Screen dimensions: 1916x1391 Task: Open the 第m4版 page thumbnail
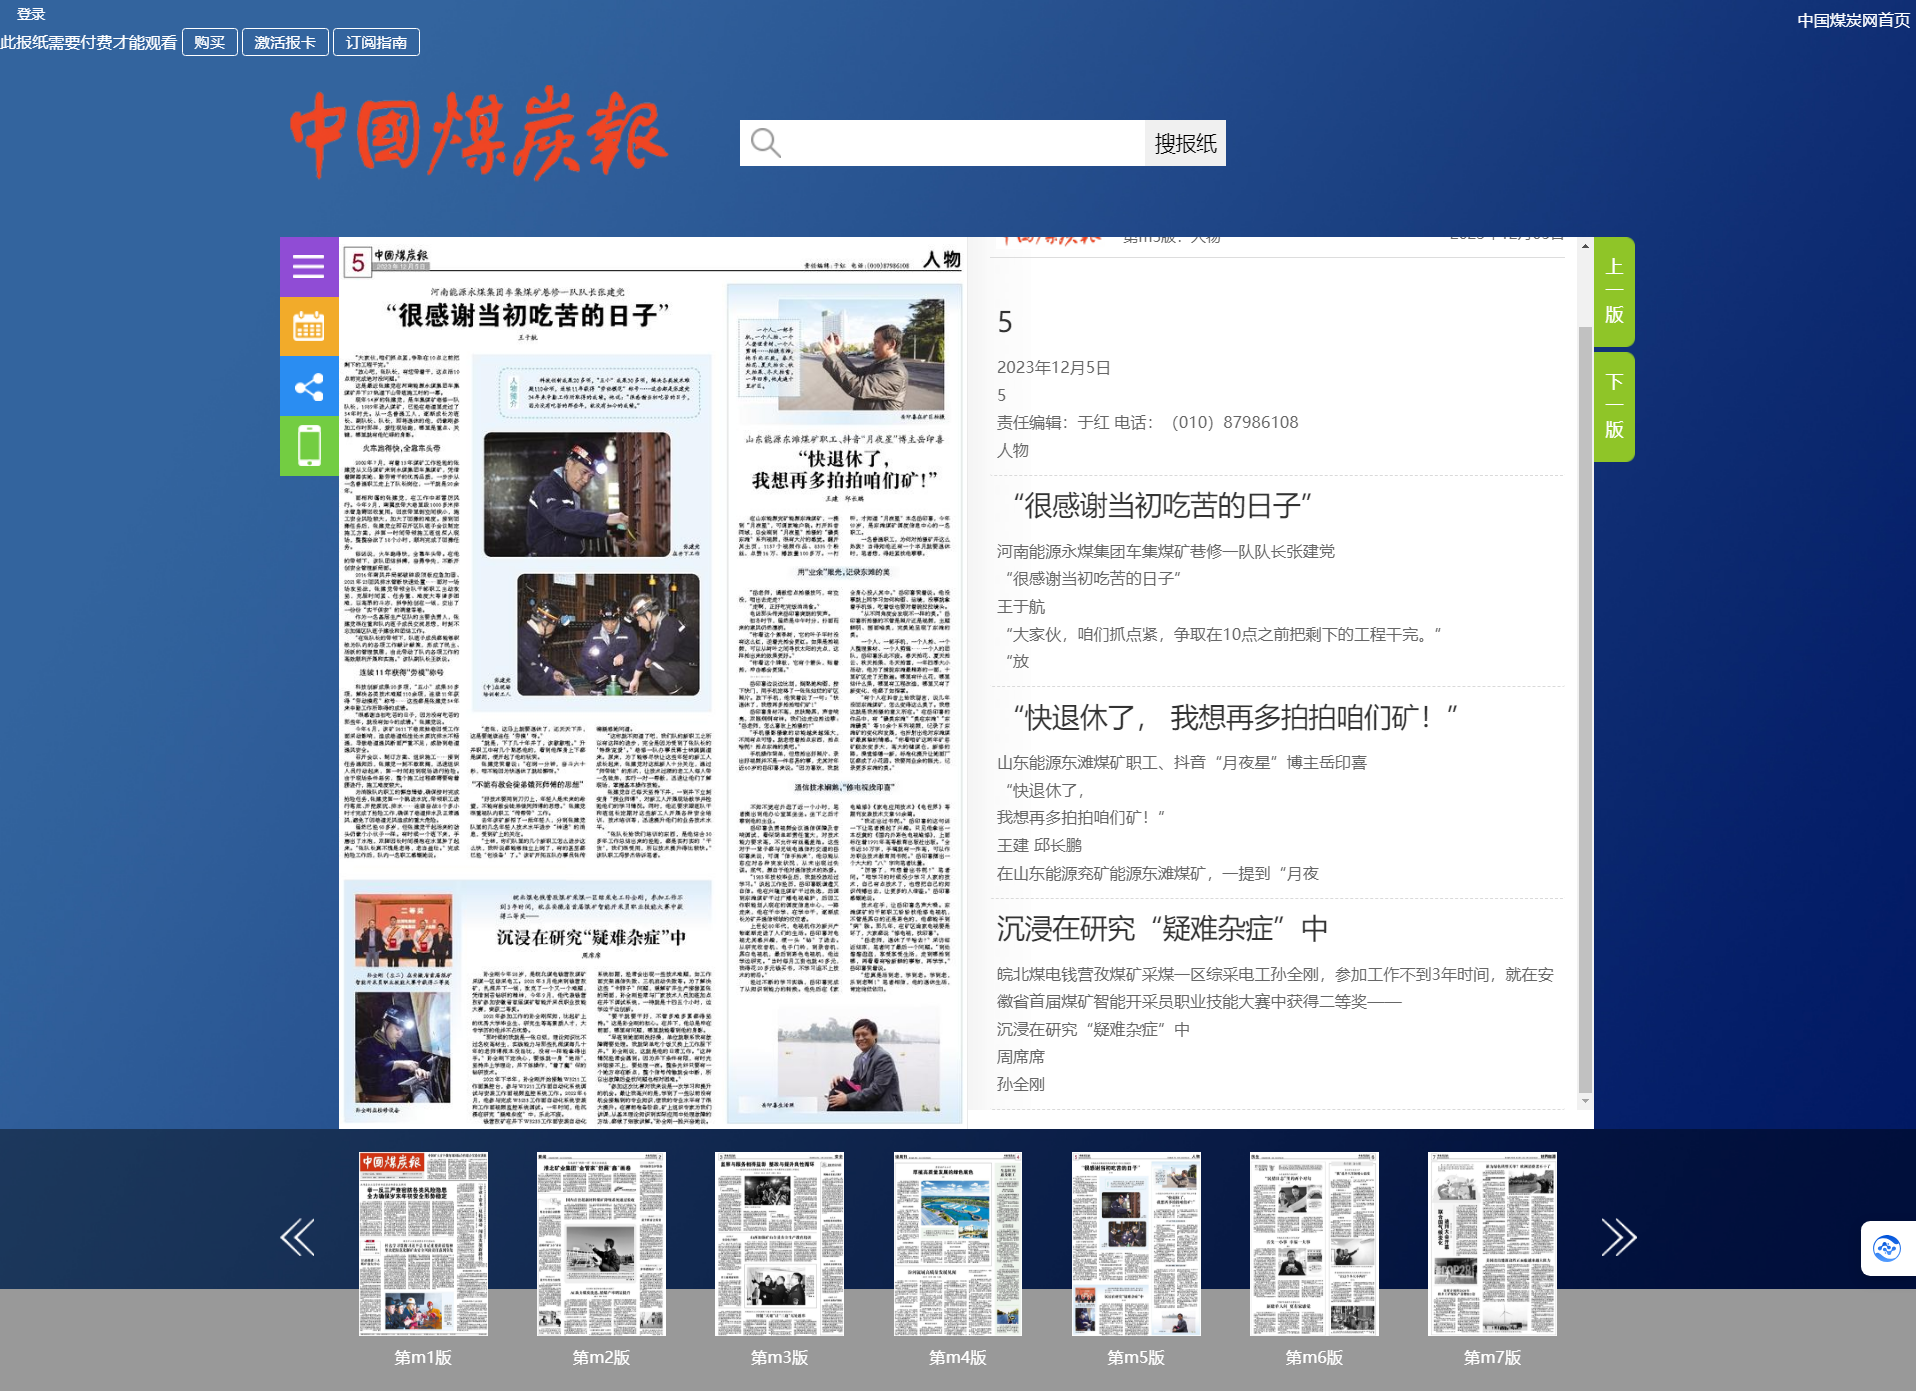958,1243
